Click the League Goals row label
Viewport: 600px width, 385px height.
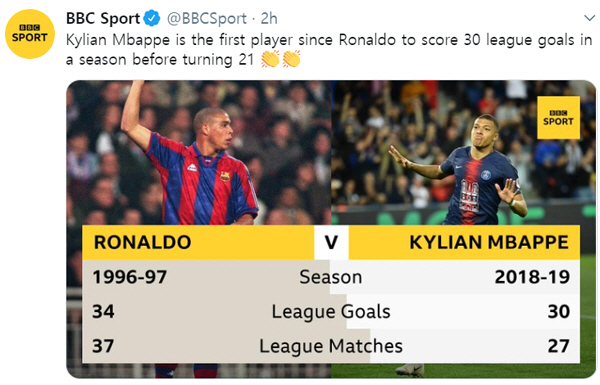click(331, 312)
